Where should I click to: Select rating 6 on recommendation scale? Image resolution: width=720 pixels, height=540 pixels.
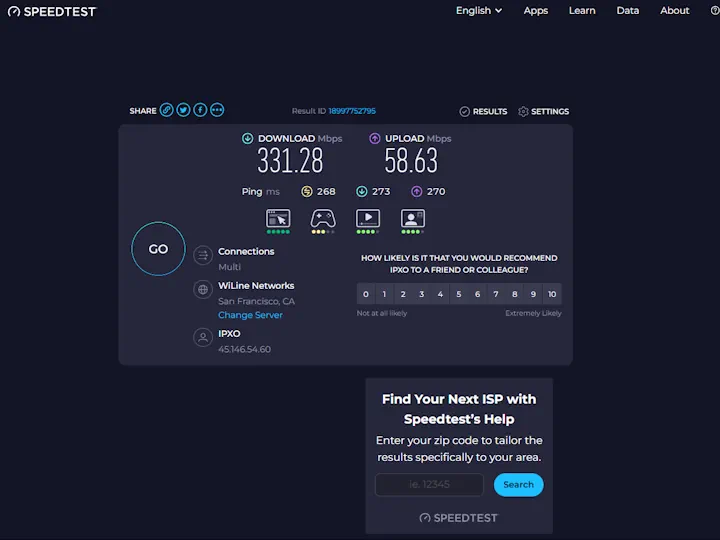[478, 294]
